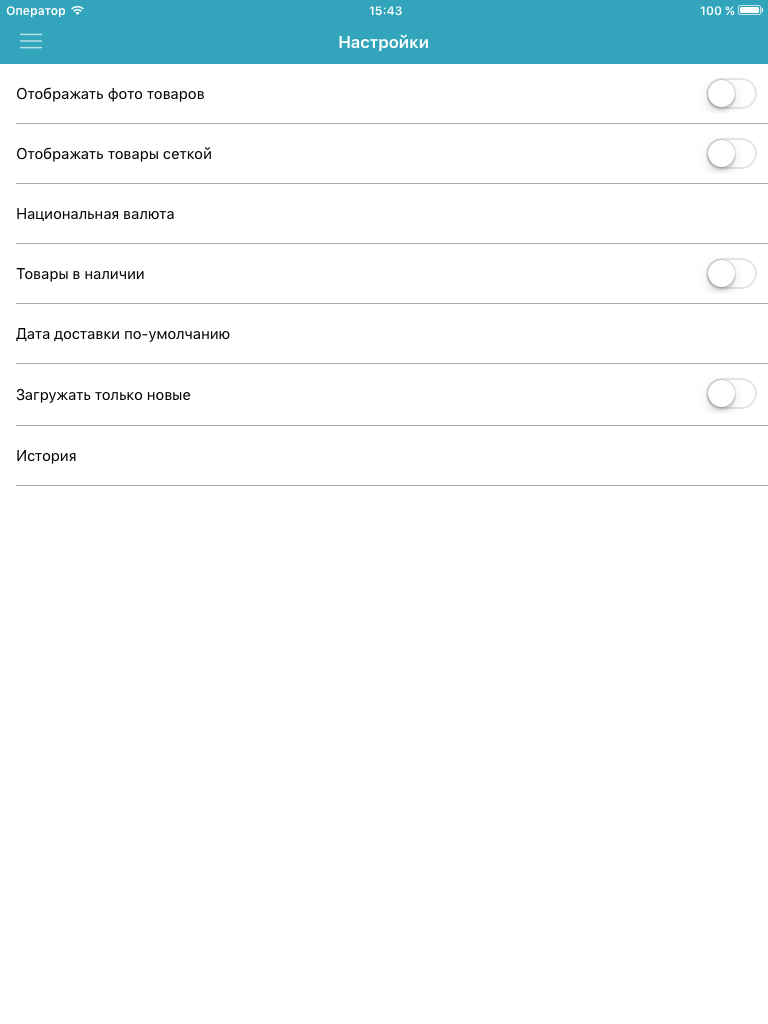Turn on Товары в наличии switch
The image size is (768, 1024).
(731, 274)
